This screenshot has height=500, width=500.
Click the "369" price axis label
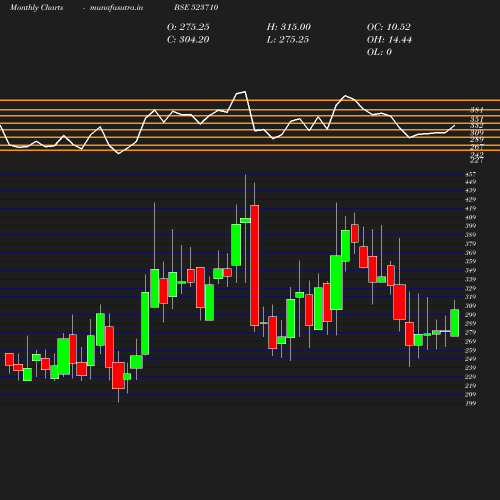(x=471, y=253)
